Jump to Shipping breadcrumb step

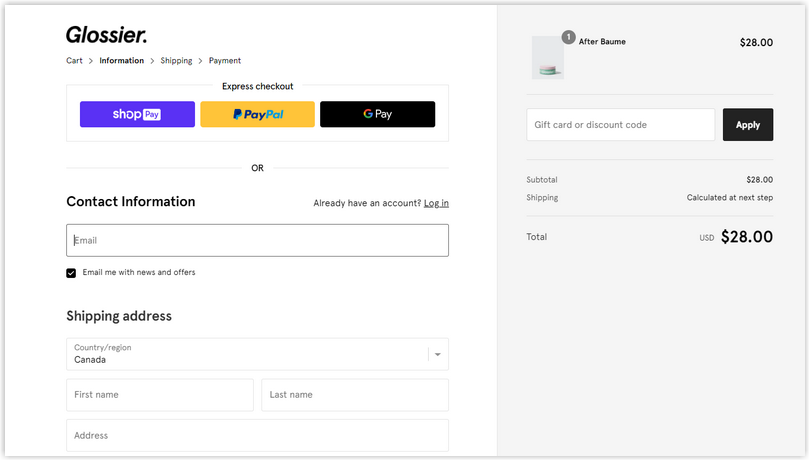[176, 61]
